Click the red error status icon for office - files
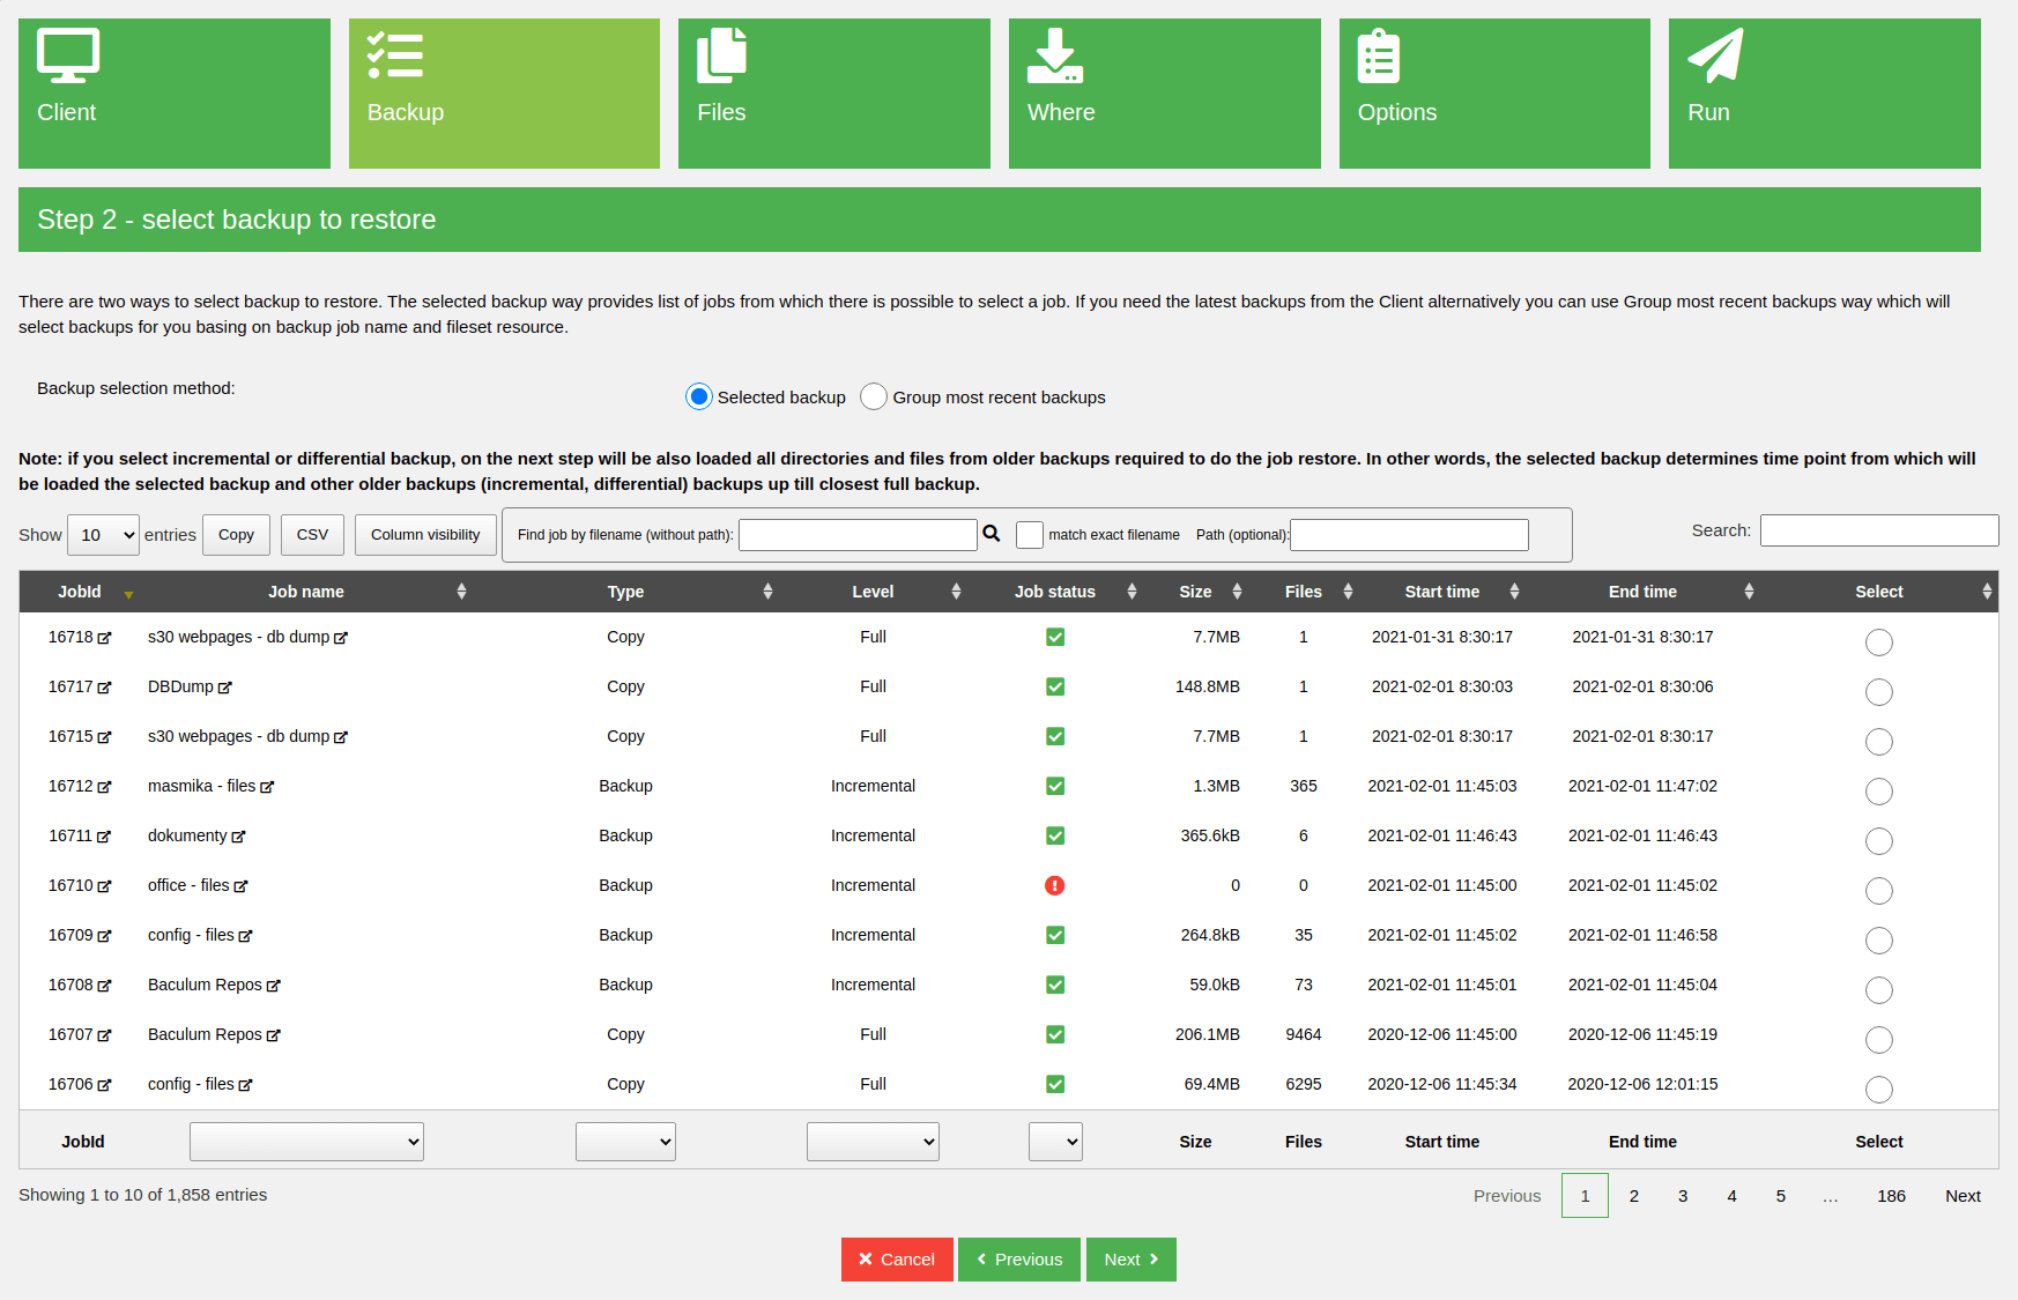 (1054, 885)
